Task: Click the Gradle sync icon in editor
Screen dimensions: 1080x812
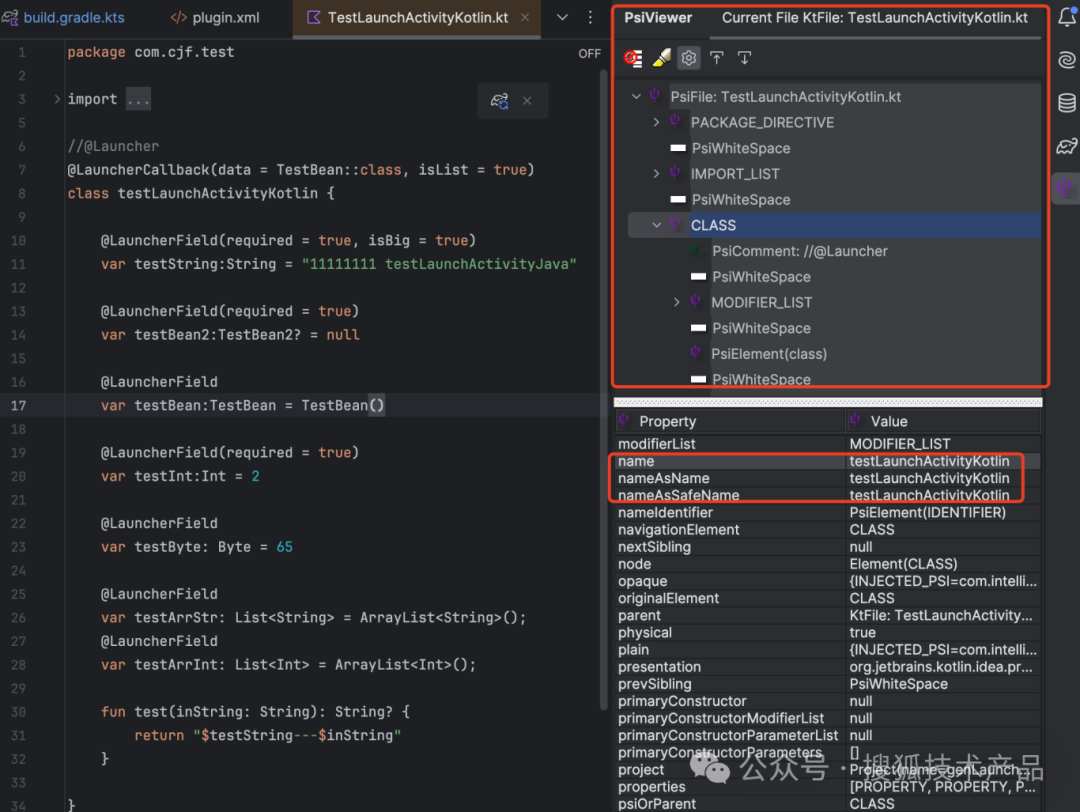Action: click(499, 101)
